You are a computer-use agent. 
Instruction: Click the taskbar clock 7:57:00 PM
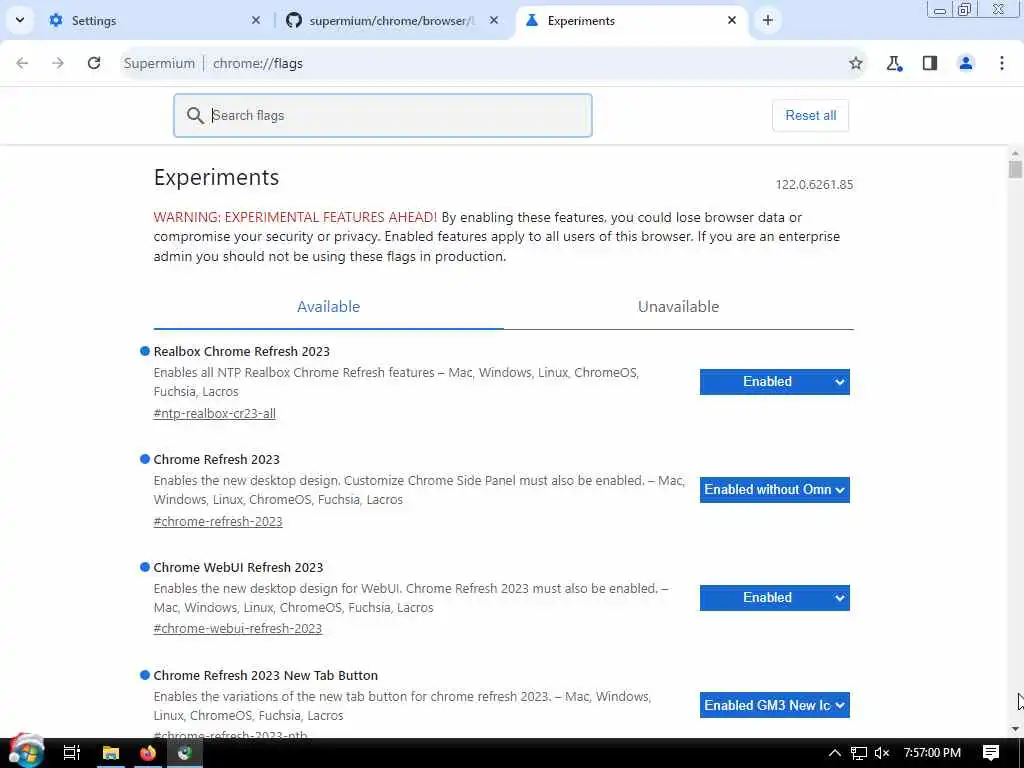click(x=932, y=753)
